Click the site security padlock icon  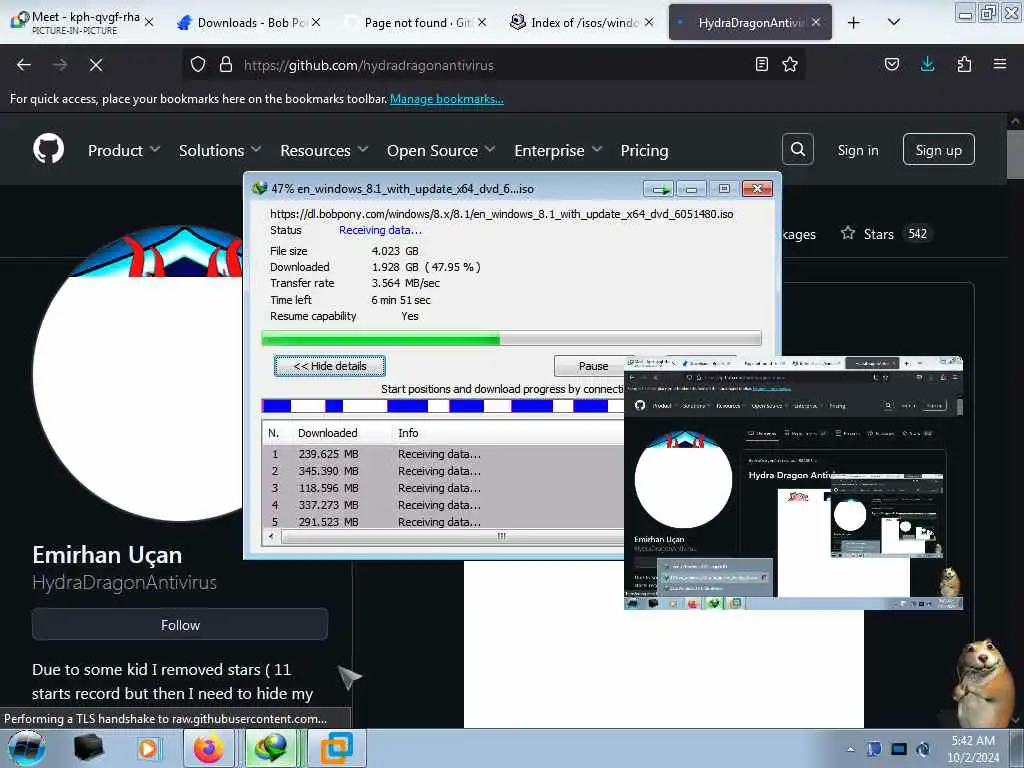coord(226,65)
